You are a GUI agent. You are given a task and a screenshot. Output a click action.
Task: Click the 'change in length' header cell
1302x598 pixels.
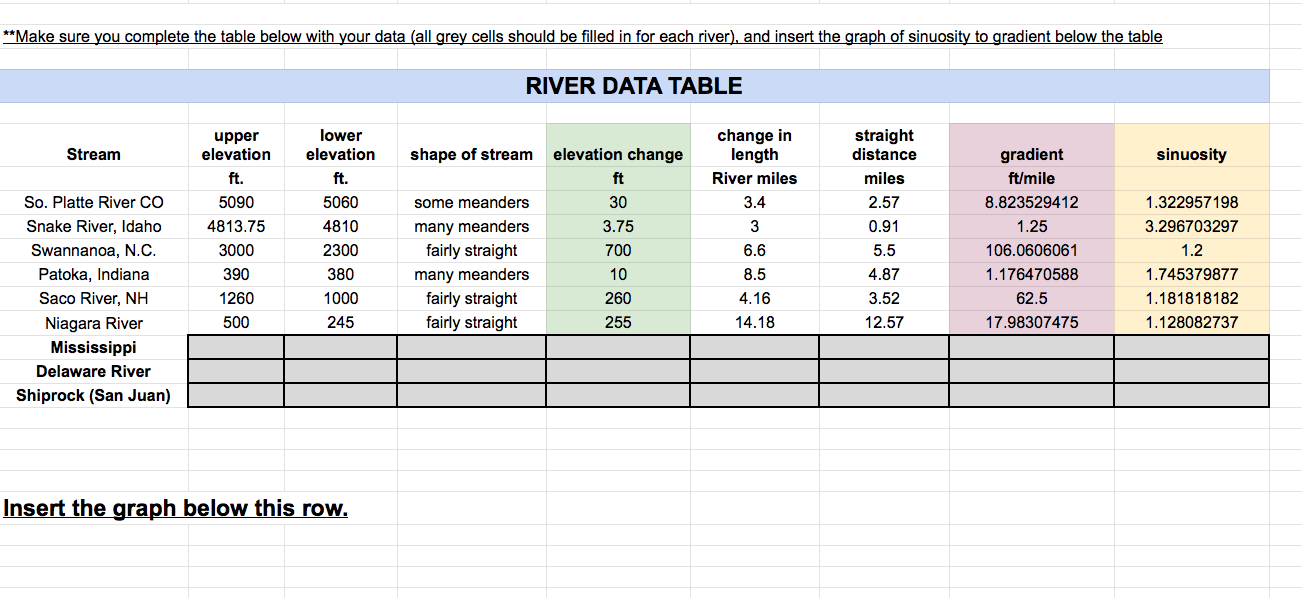point(753,145)
